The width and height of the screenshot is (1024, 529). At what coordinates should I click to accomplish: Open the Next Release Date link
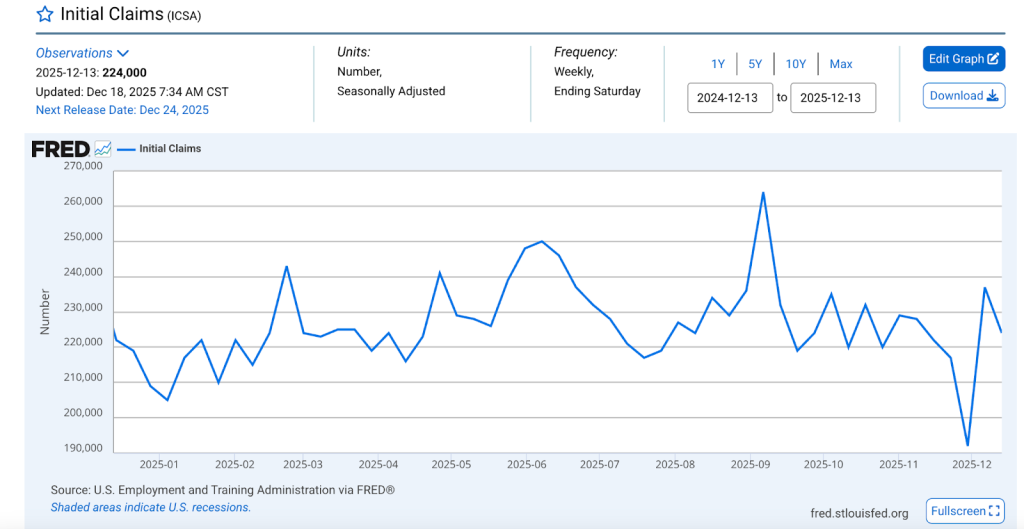[122, 110]
